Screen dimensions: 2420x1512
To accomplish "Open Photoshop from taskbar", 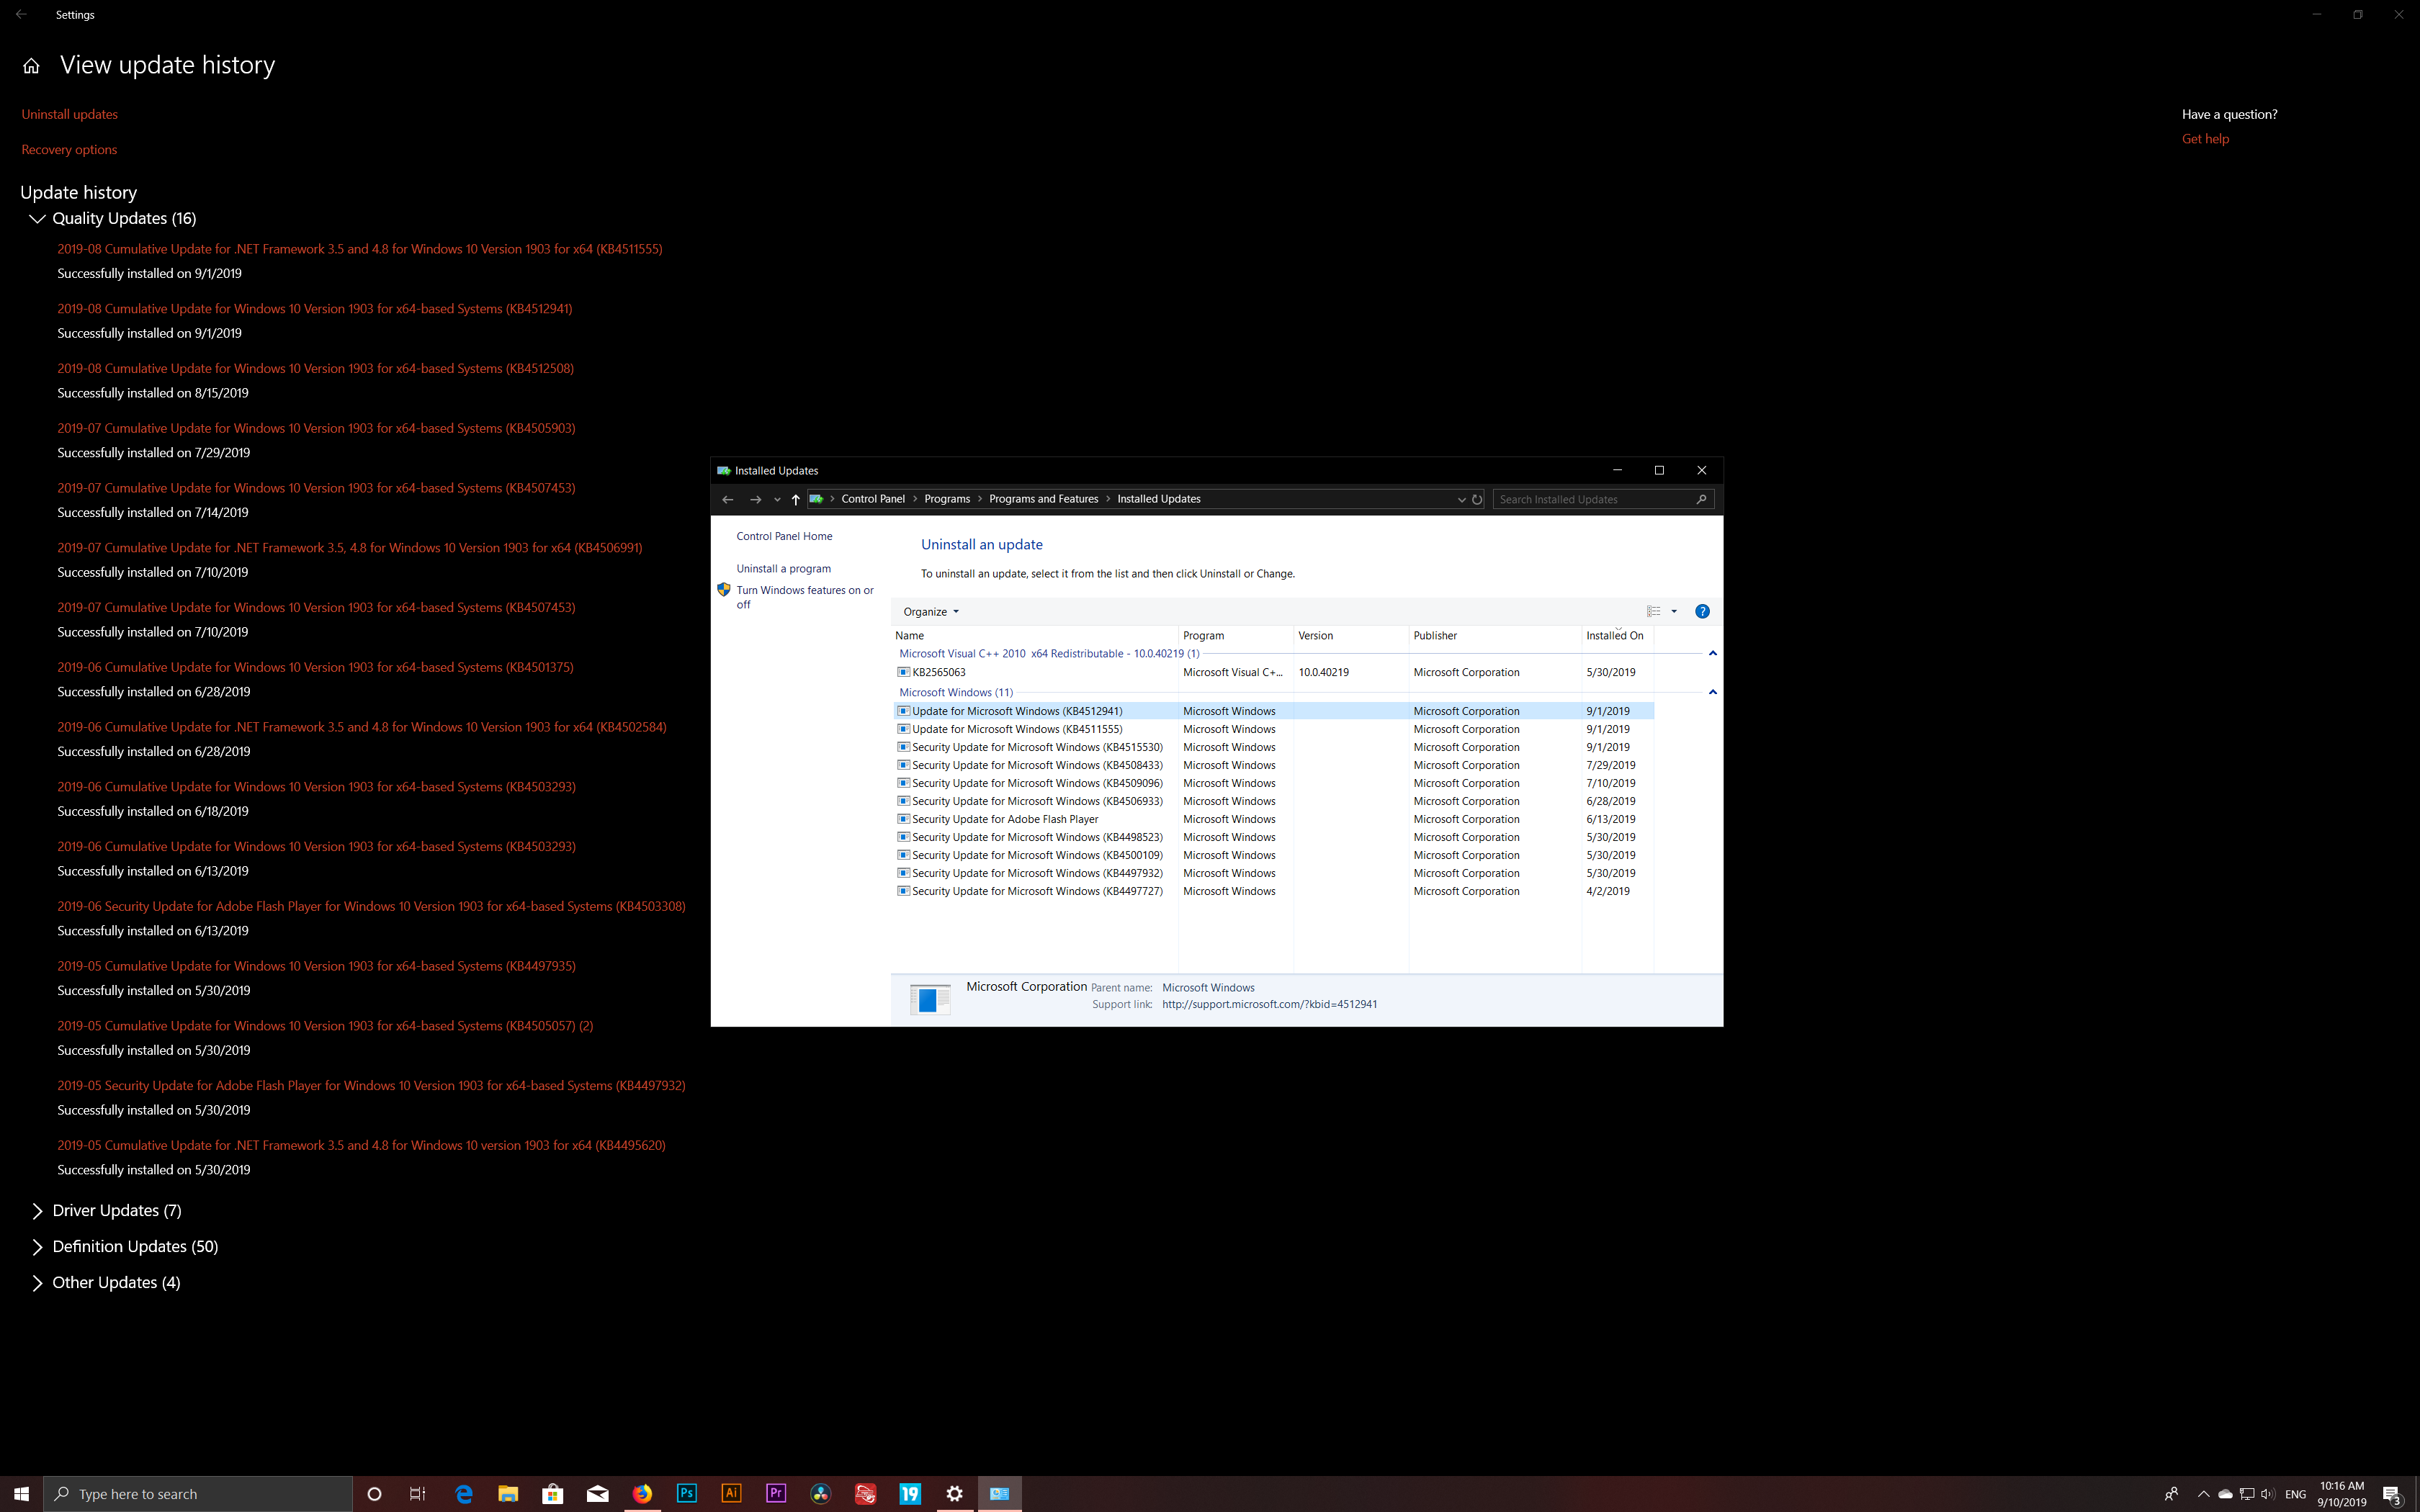I will pyautogui.click(x=687, y=1494).
